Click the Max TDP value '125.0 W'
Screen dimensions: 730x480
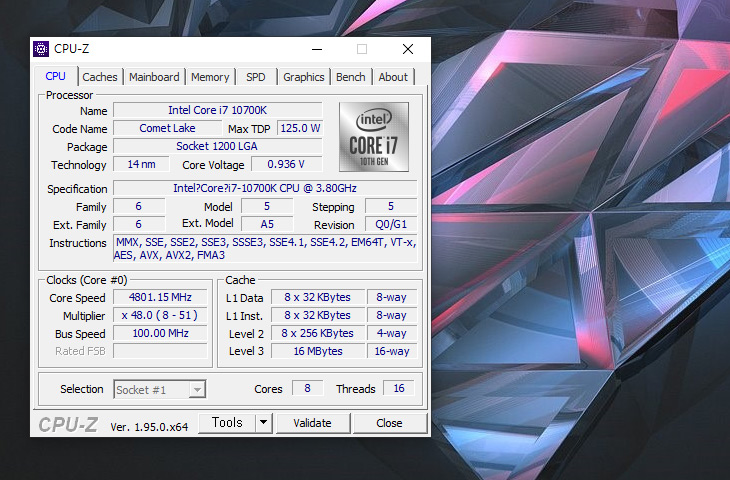(x=300, y=128)
